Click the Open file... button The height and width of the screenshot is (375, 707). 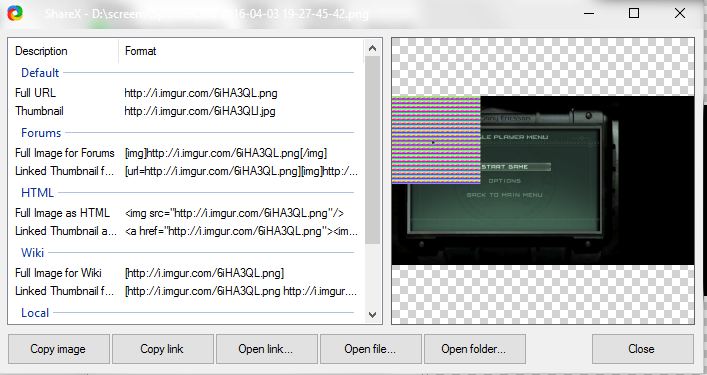371,349
